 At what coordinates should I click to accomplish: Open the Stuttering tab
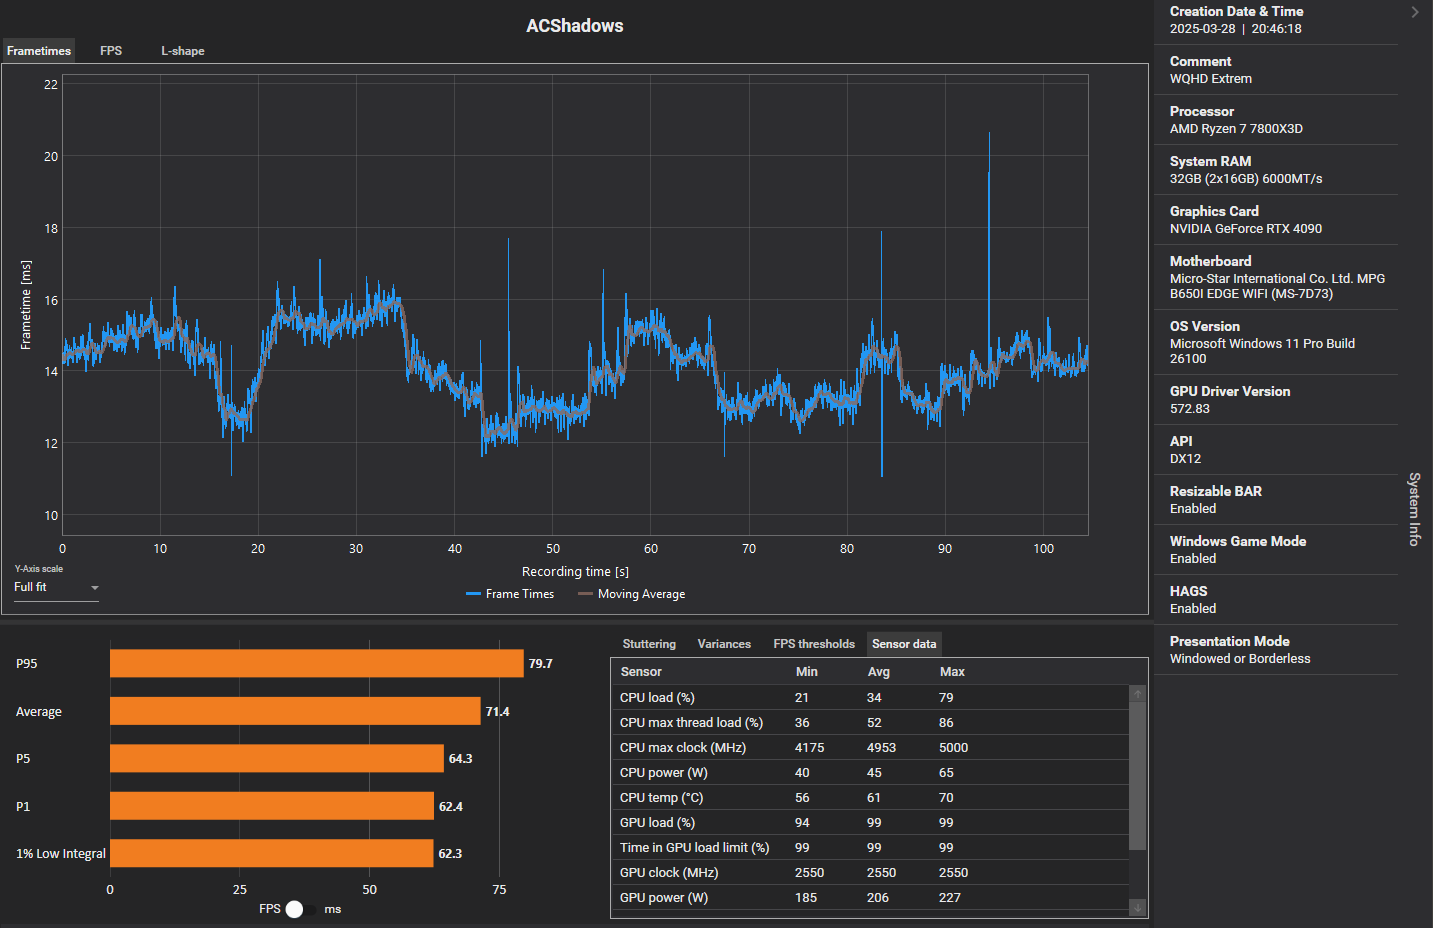coord(649,644)
